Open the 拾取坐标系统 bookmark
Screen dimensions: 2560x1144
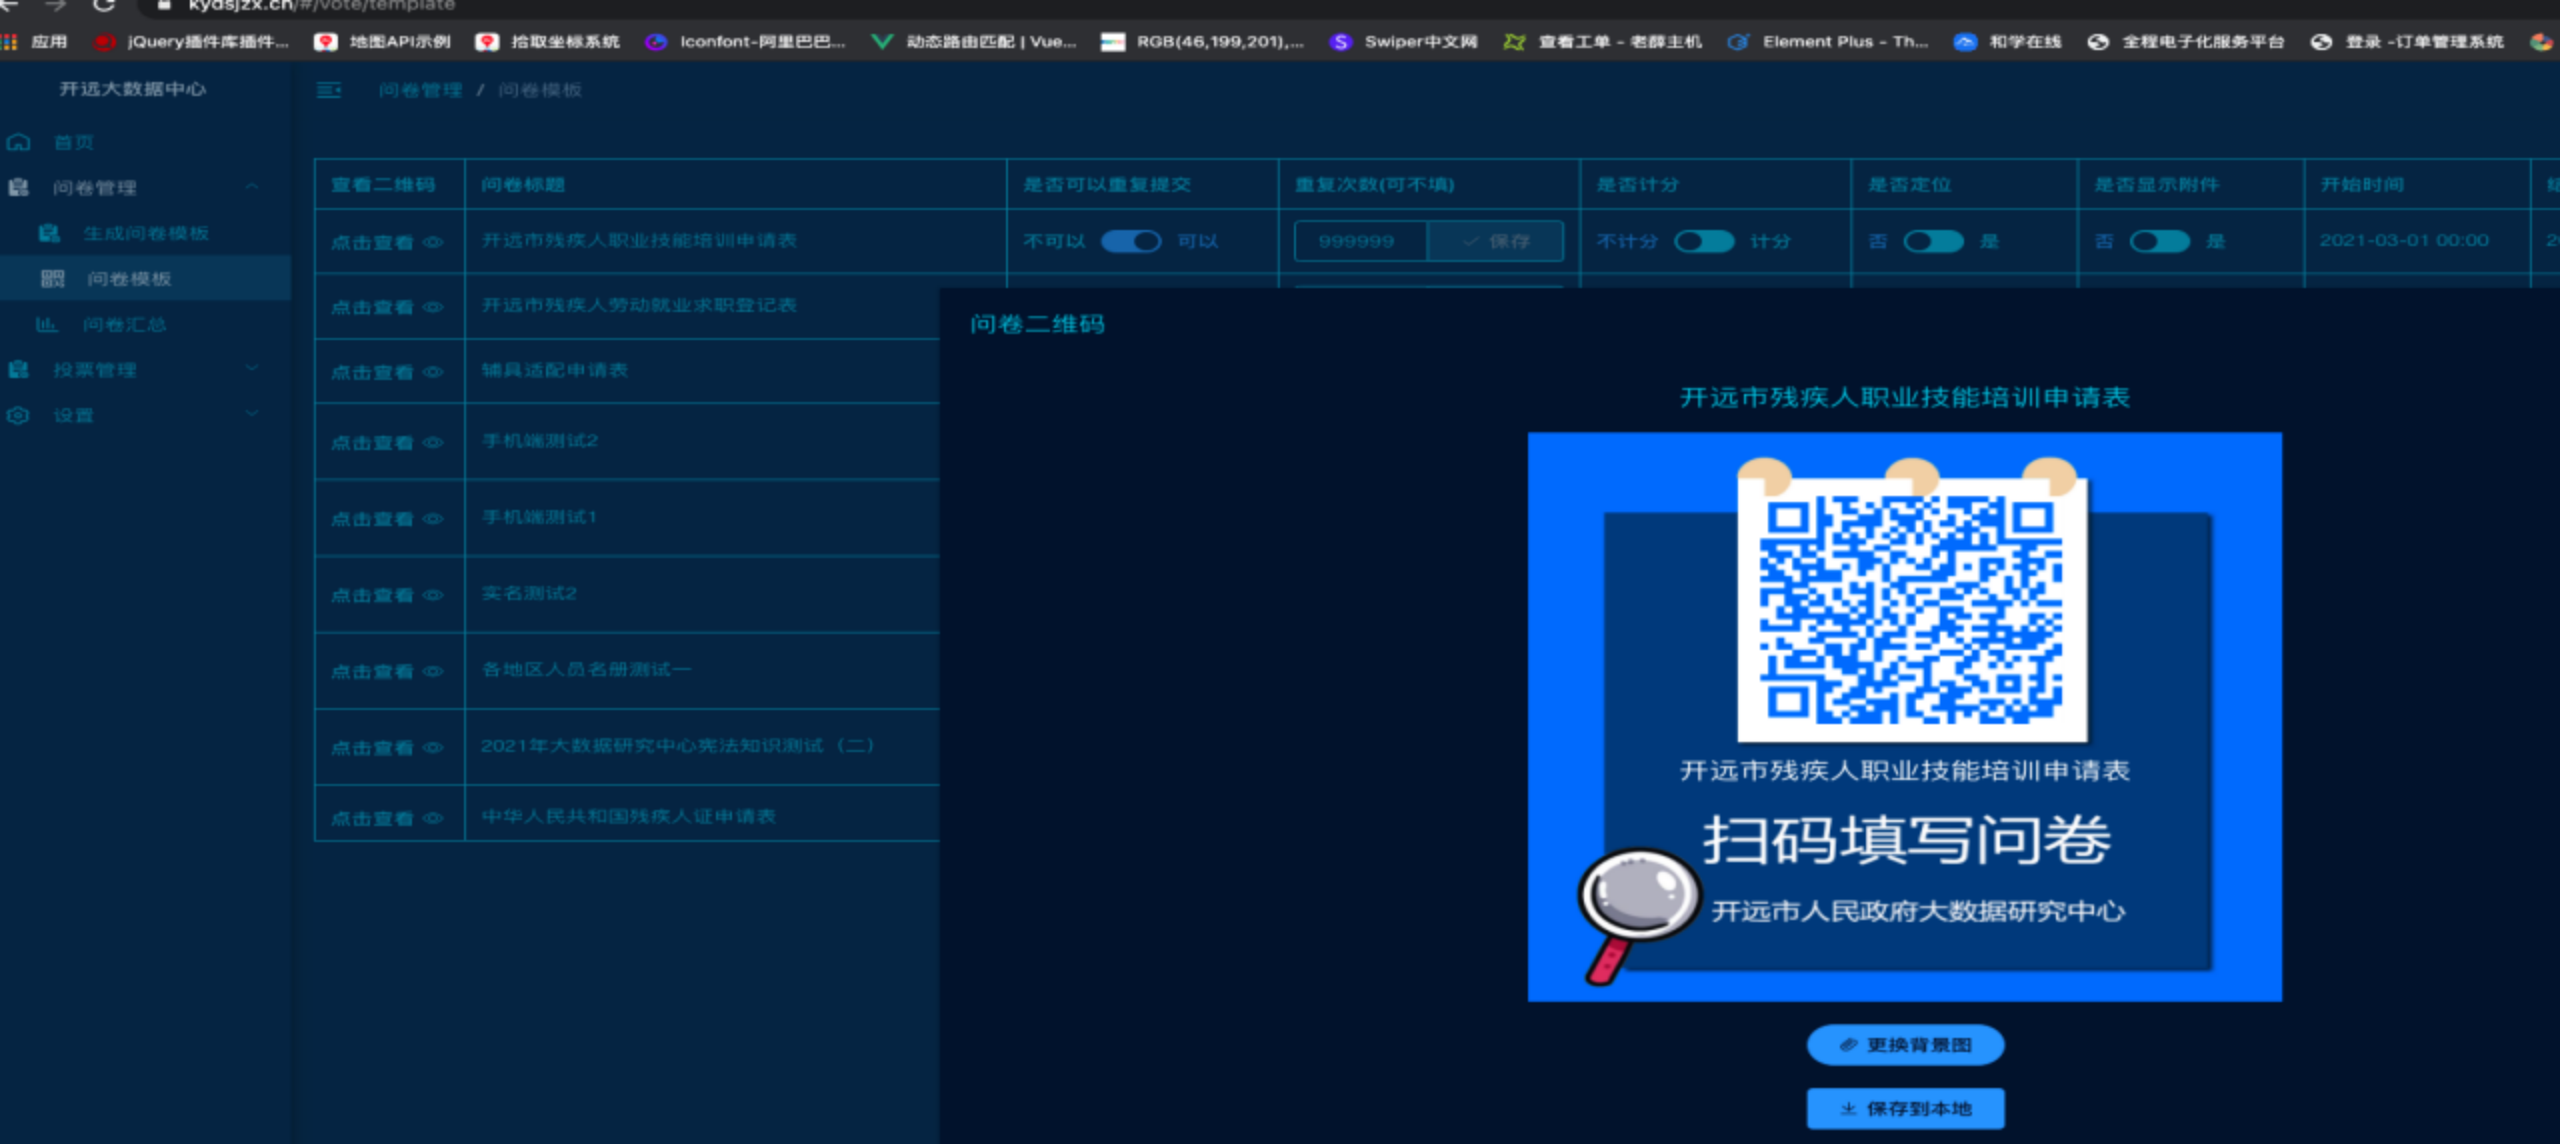point(548,42)
